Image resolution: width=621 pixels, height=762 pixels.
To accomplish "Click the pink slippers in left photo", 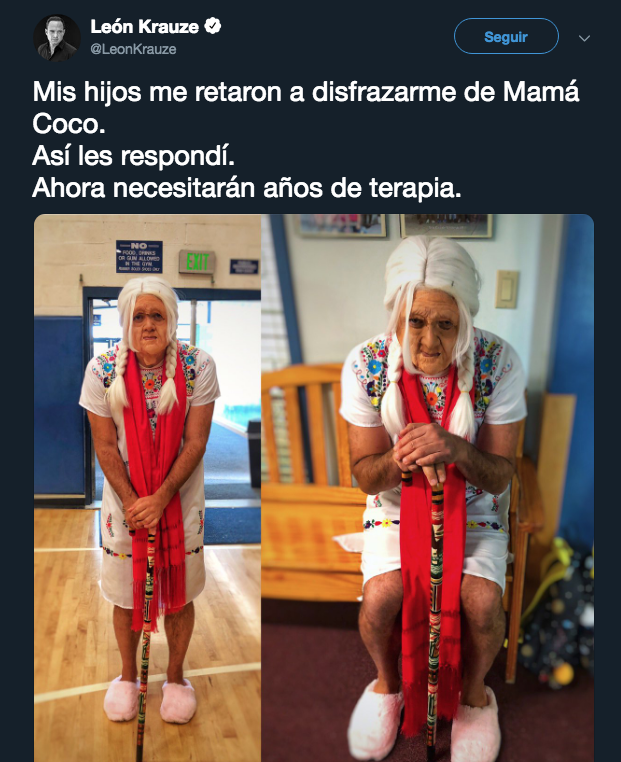I will coord(150,699).
